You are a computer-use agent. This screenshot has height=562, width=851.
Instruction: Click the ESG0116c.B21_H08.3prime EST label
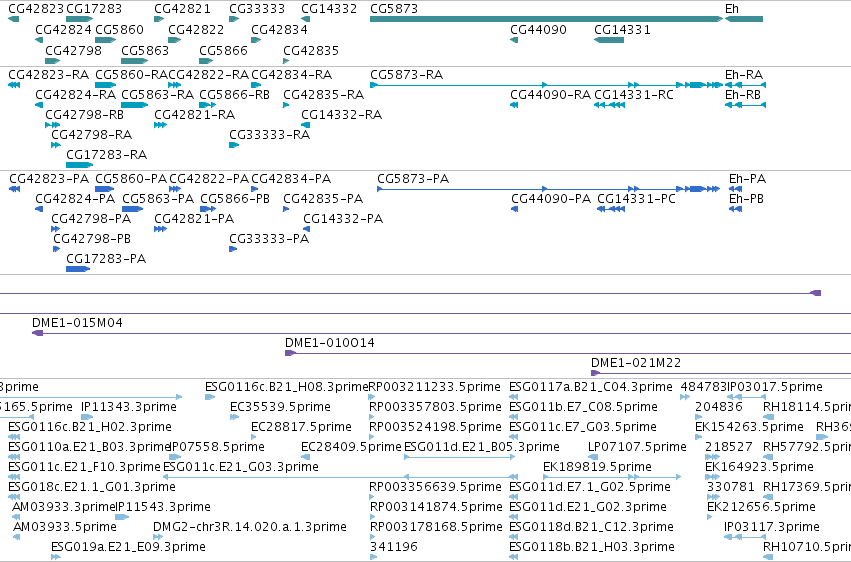(287, 387)
